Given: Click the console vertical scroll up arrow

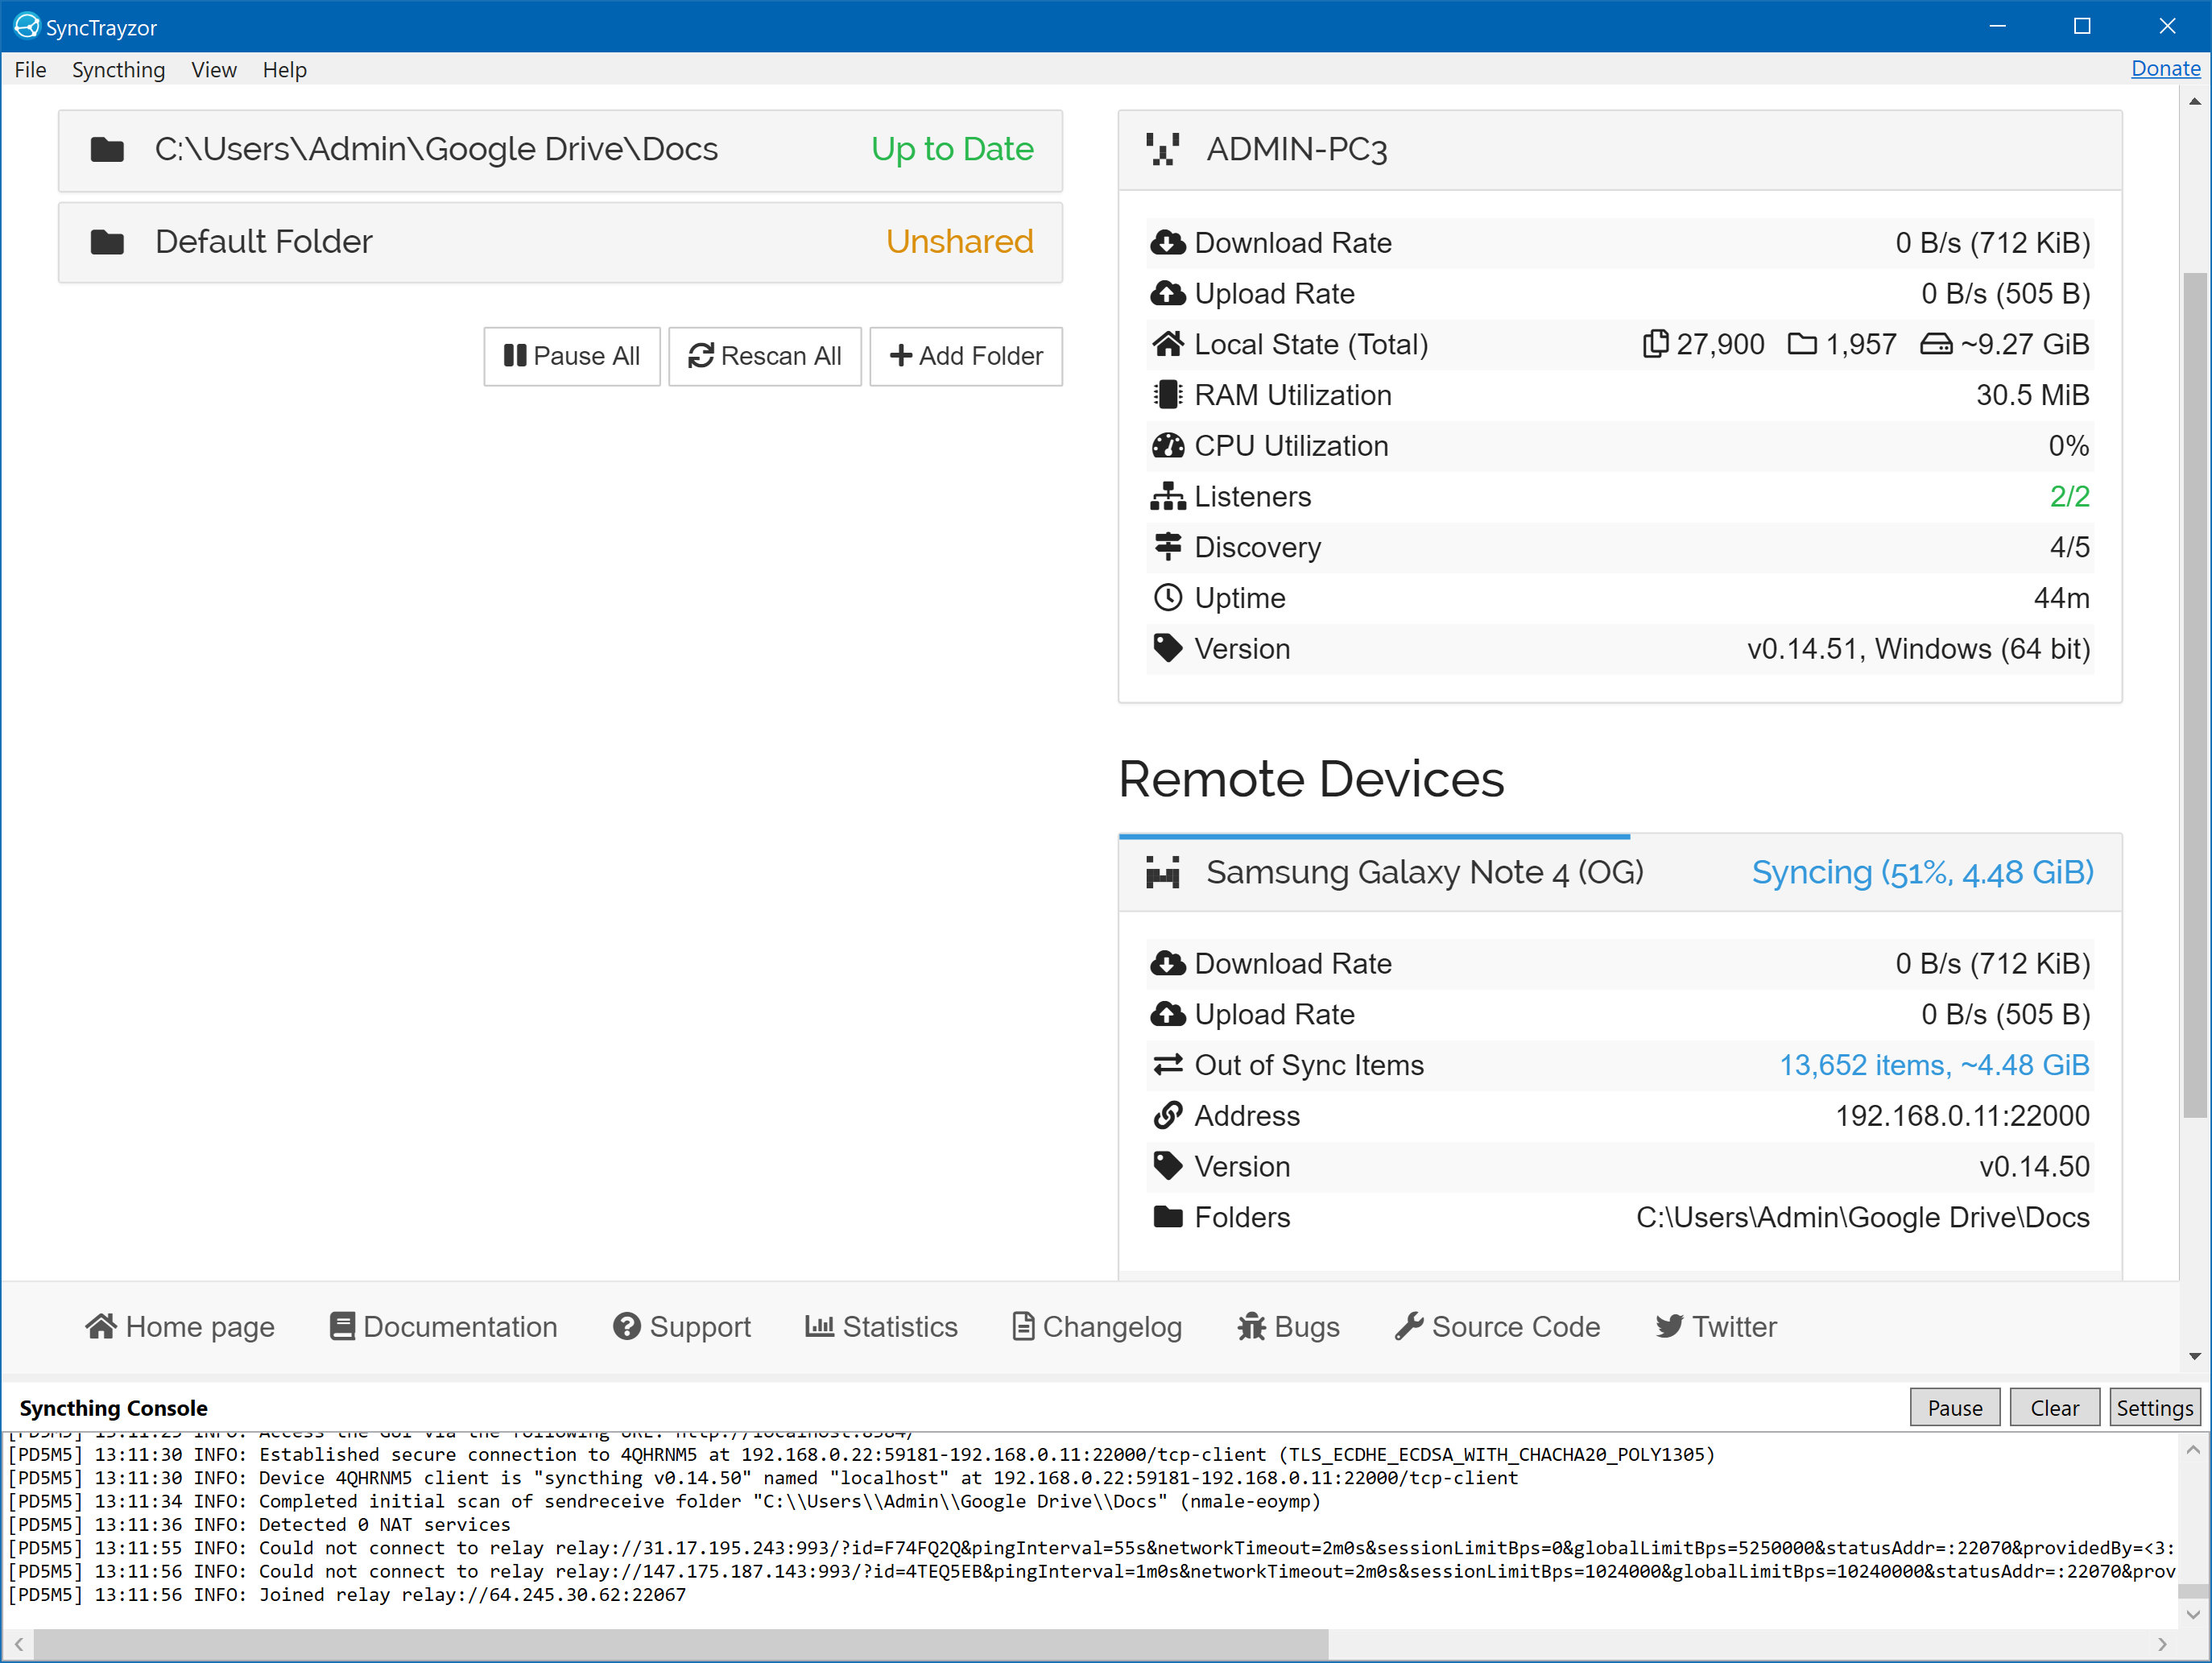Looking at the screenshot, I should (2192, 1449).
